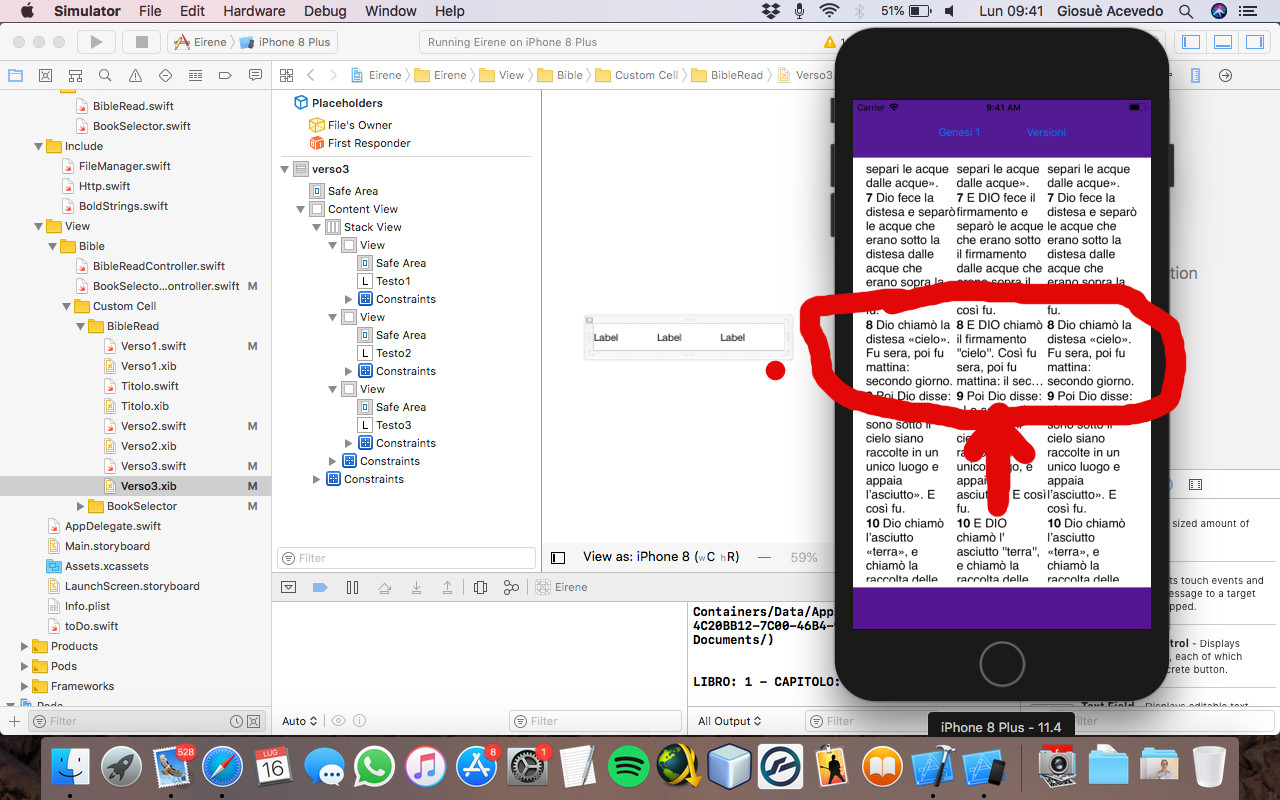Capture the view hierarchy for debugging
The width and height of the screenshot is (1280, 800).
[480, 587]
